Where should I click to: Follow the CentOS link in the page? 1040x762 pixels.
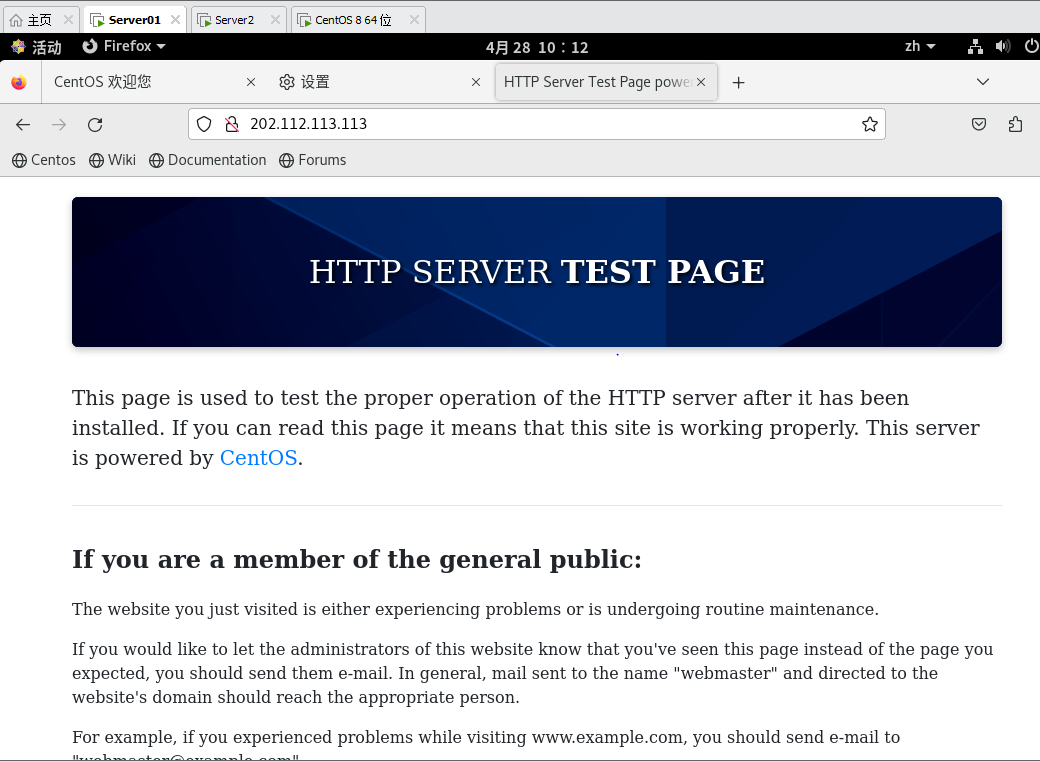258,458
